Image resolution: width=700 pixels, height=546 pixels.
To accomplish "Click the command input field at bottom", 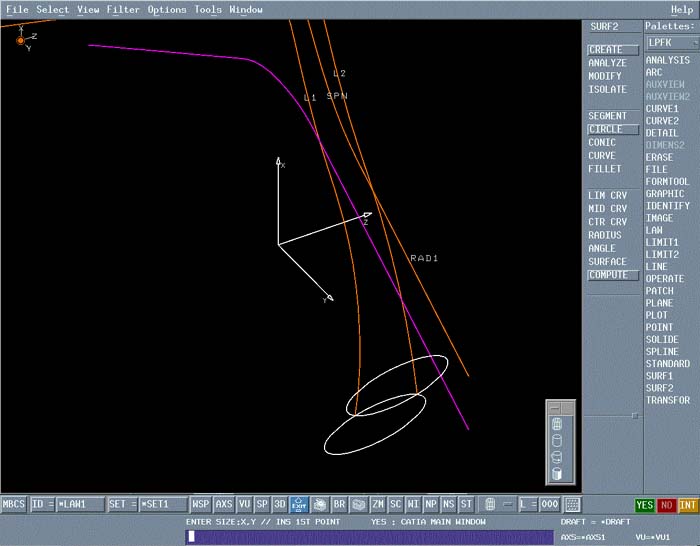I will [x=368, y=536].
